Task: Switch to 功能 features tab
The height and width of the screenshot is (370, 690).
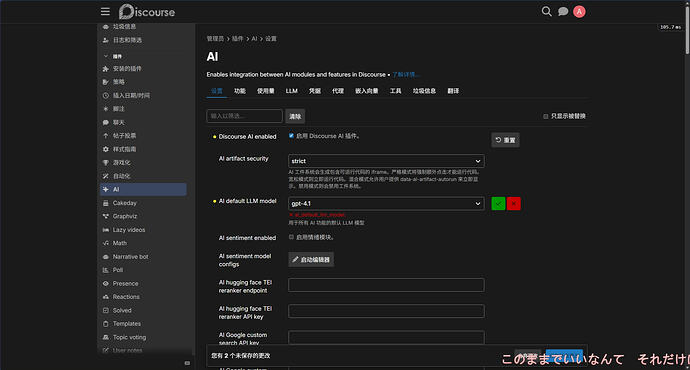Action: (240, 91)
